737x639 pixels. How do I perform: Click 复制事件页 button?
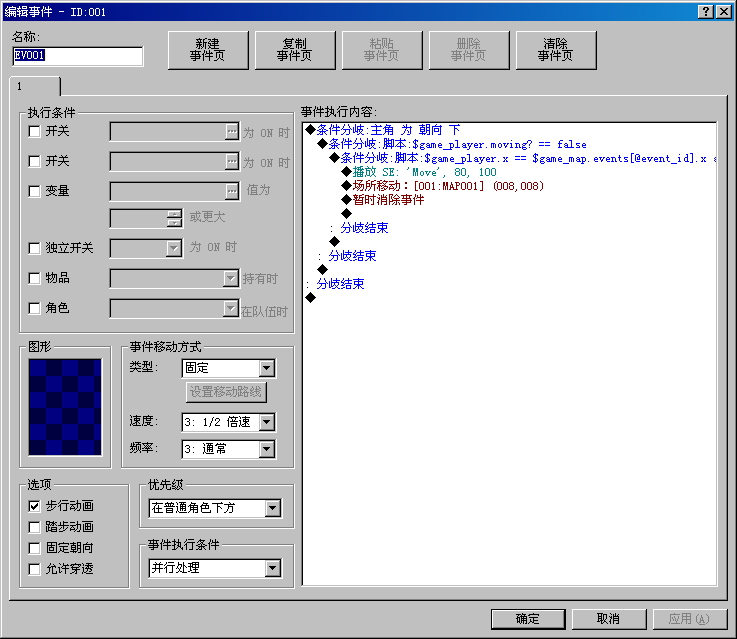(x=295, y=50)
